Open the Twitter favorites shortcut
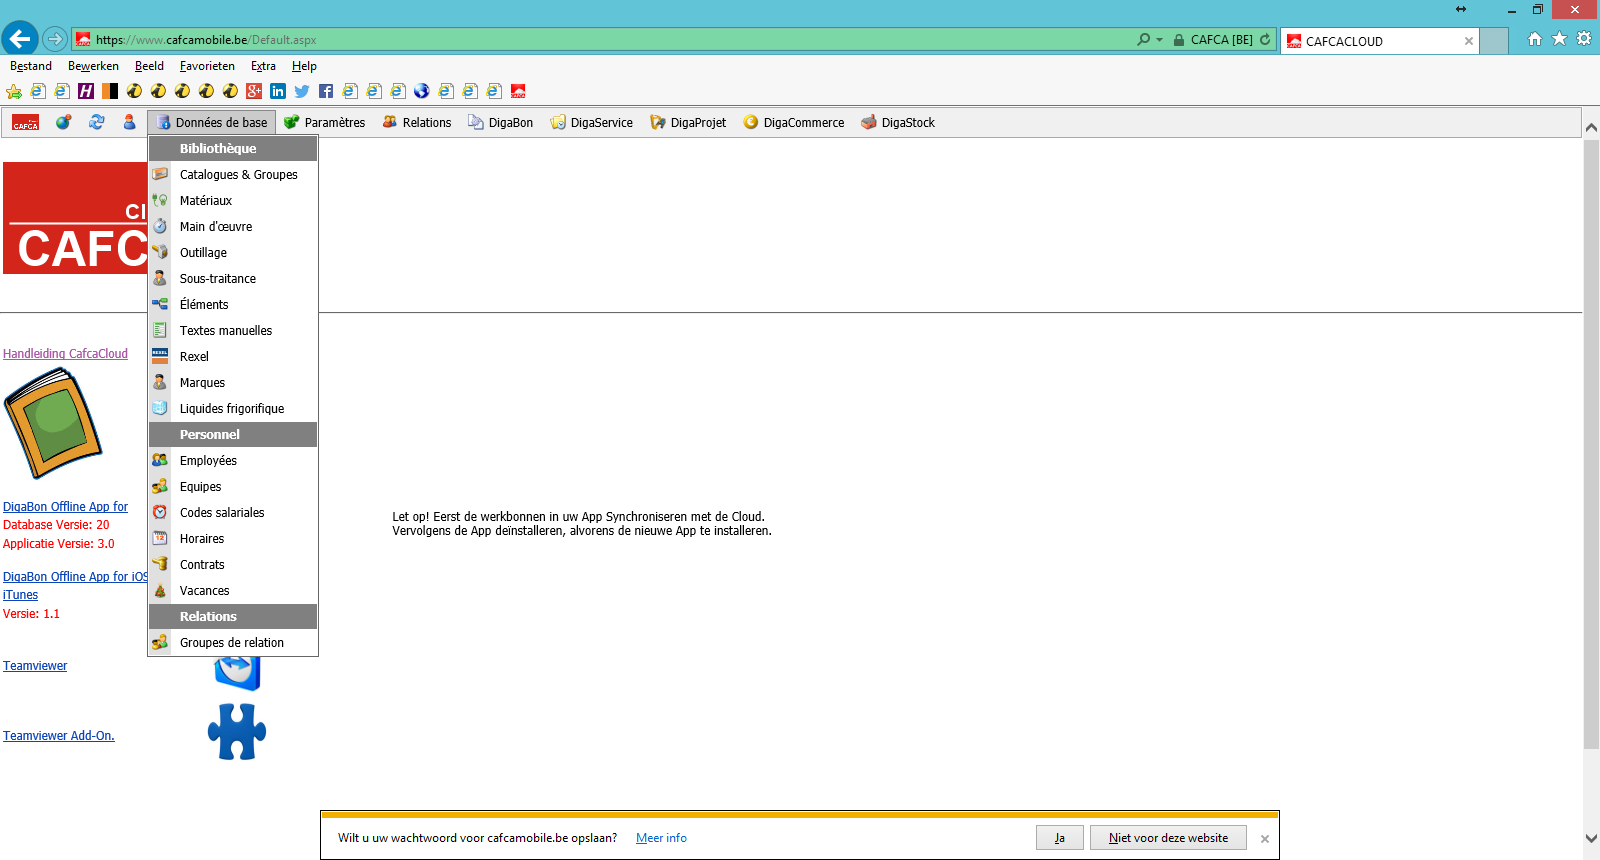 click(302, 91)
